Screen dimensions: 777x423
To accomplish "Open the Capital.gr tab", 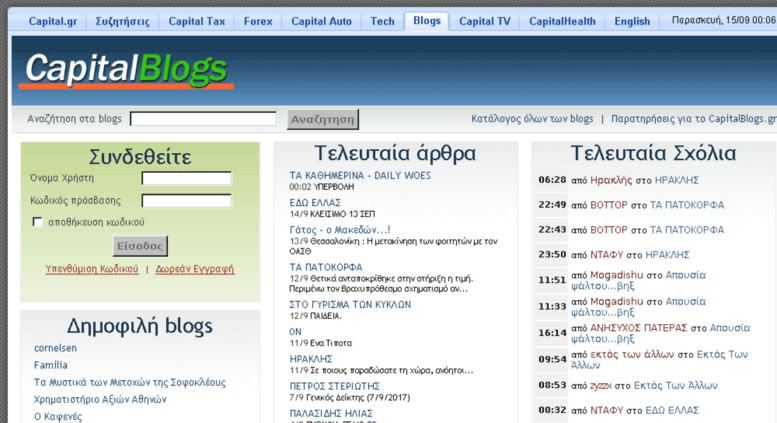I will (x=53, y=21).
